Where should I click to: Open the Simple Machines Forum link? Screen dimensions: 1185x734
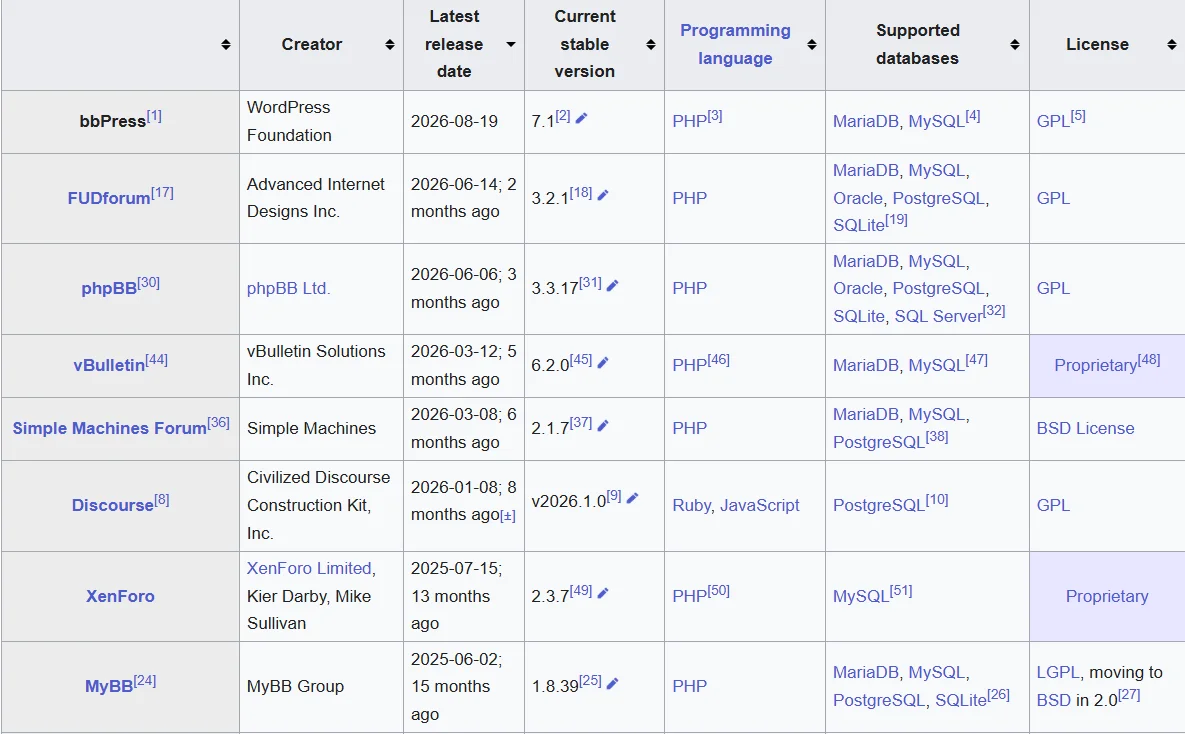[x=110, y=428]
